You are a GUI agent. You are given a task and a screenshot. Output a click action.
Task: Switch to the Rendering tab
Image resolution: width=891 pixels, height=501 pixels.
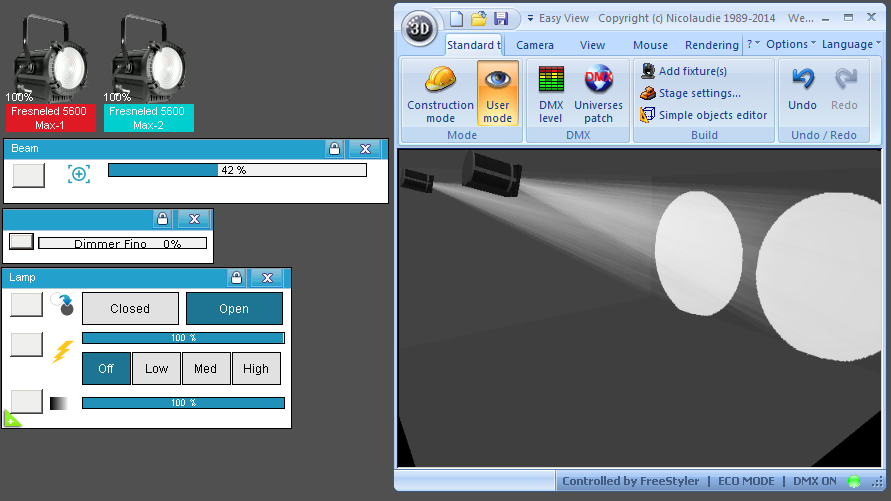(x=711, y=45)
